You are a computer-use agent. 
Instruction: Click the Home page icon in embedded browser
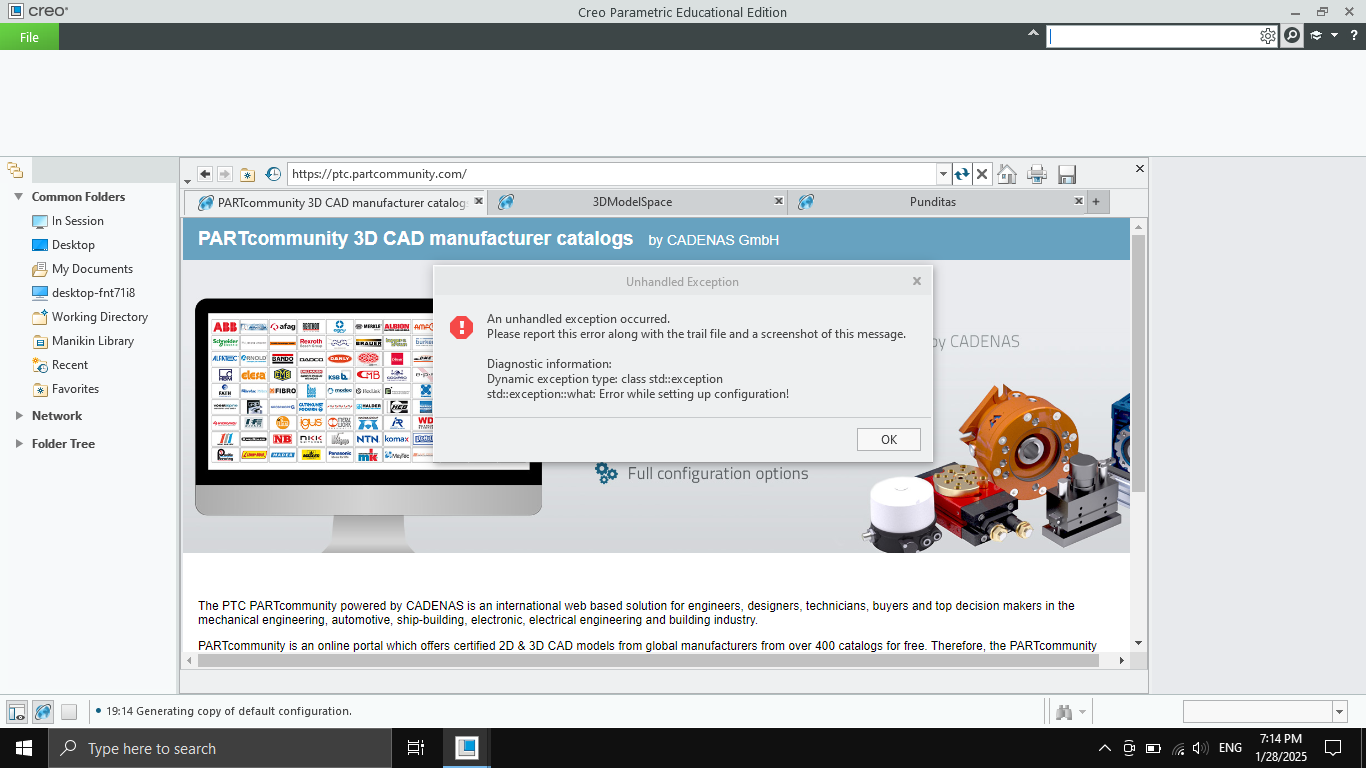click(1007, 173)
